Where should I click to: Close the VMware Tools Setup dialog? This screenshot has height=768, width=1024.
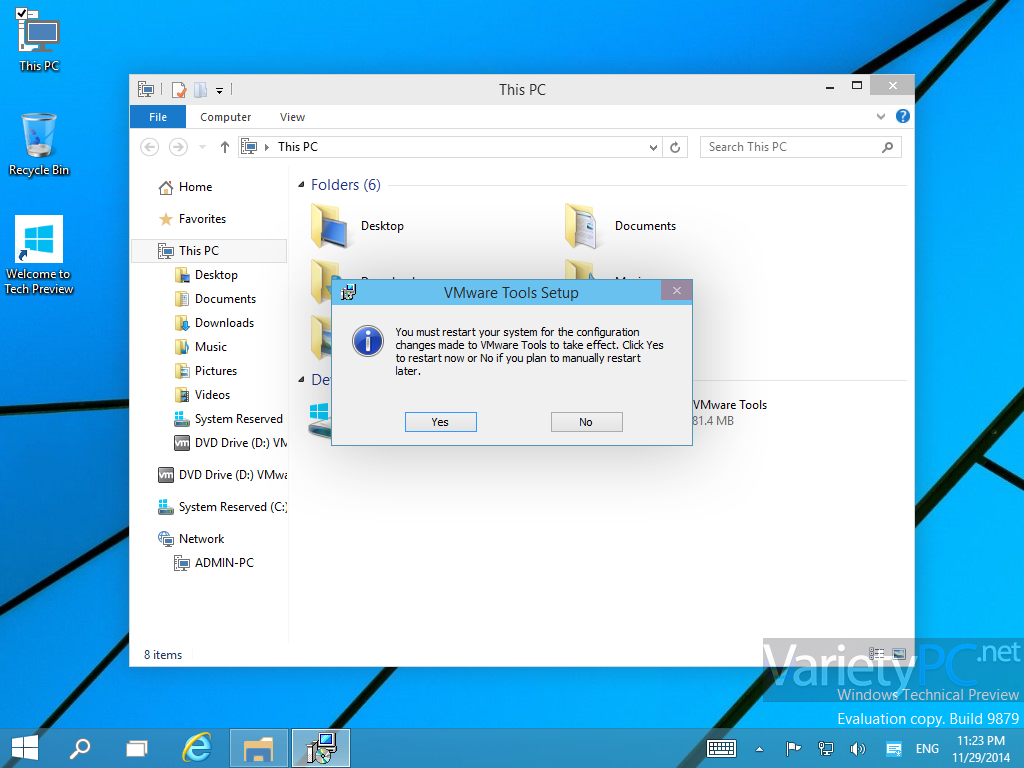pos(677,291)
